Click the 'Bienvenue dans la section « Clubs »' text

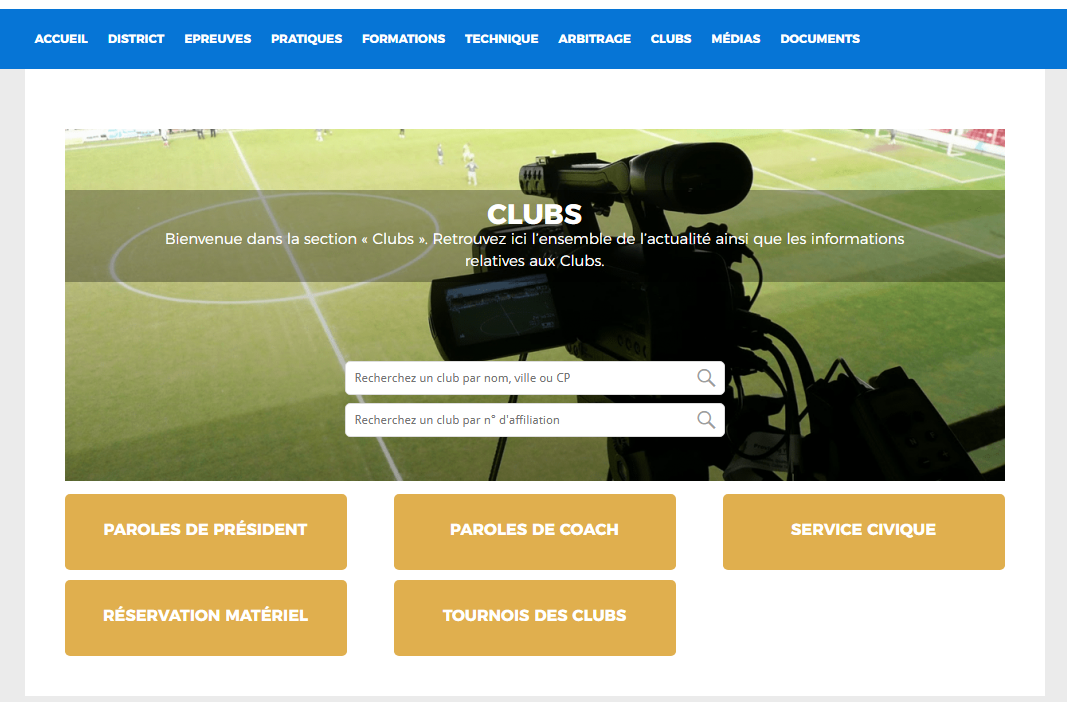tap(297, 239)
